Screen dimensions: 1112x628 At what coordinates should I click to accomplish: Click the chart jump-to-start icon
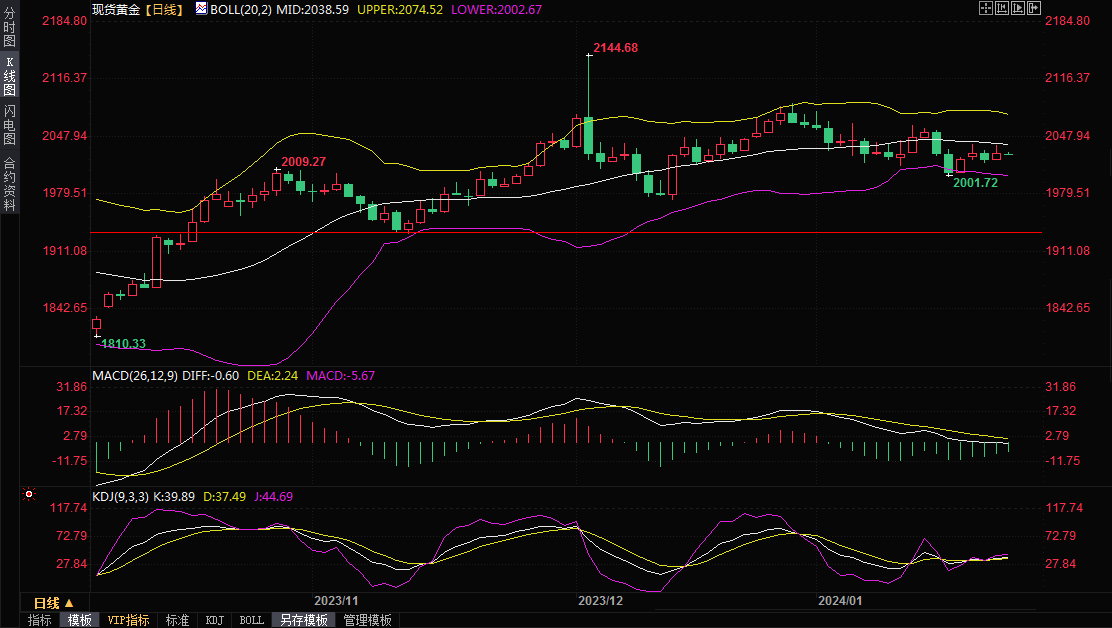click(1001, 8)
